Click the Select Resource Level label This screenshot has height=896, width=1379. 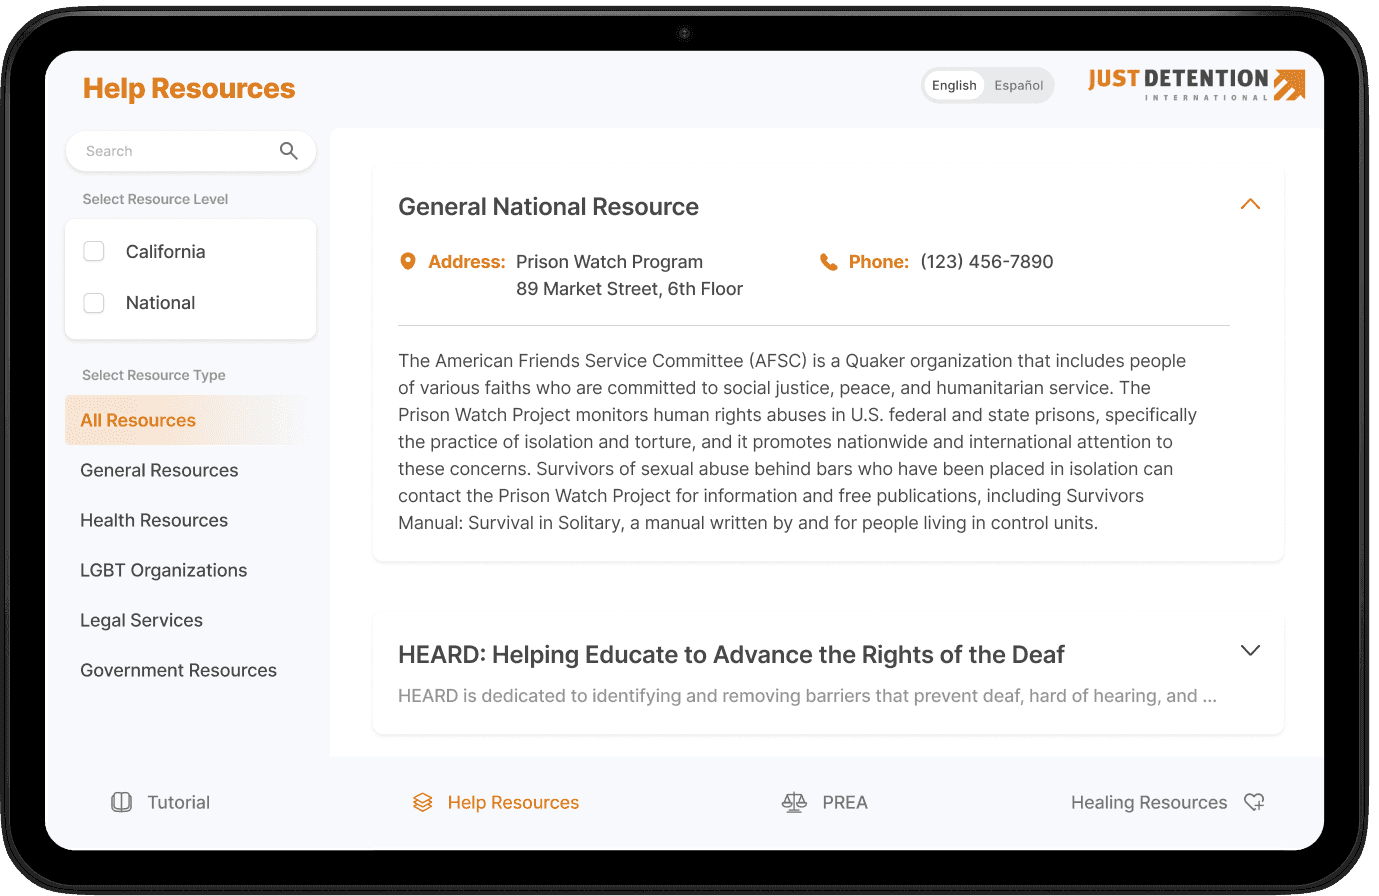155,199
